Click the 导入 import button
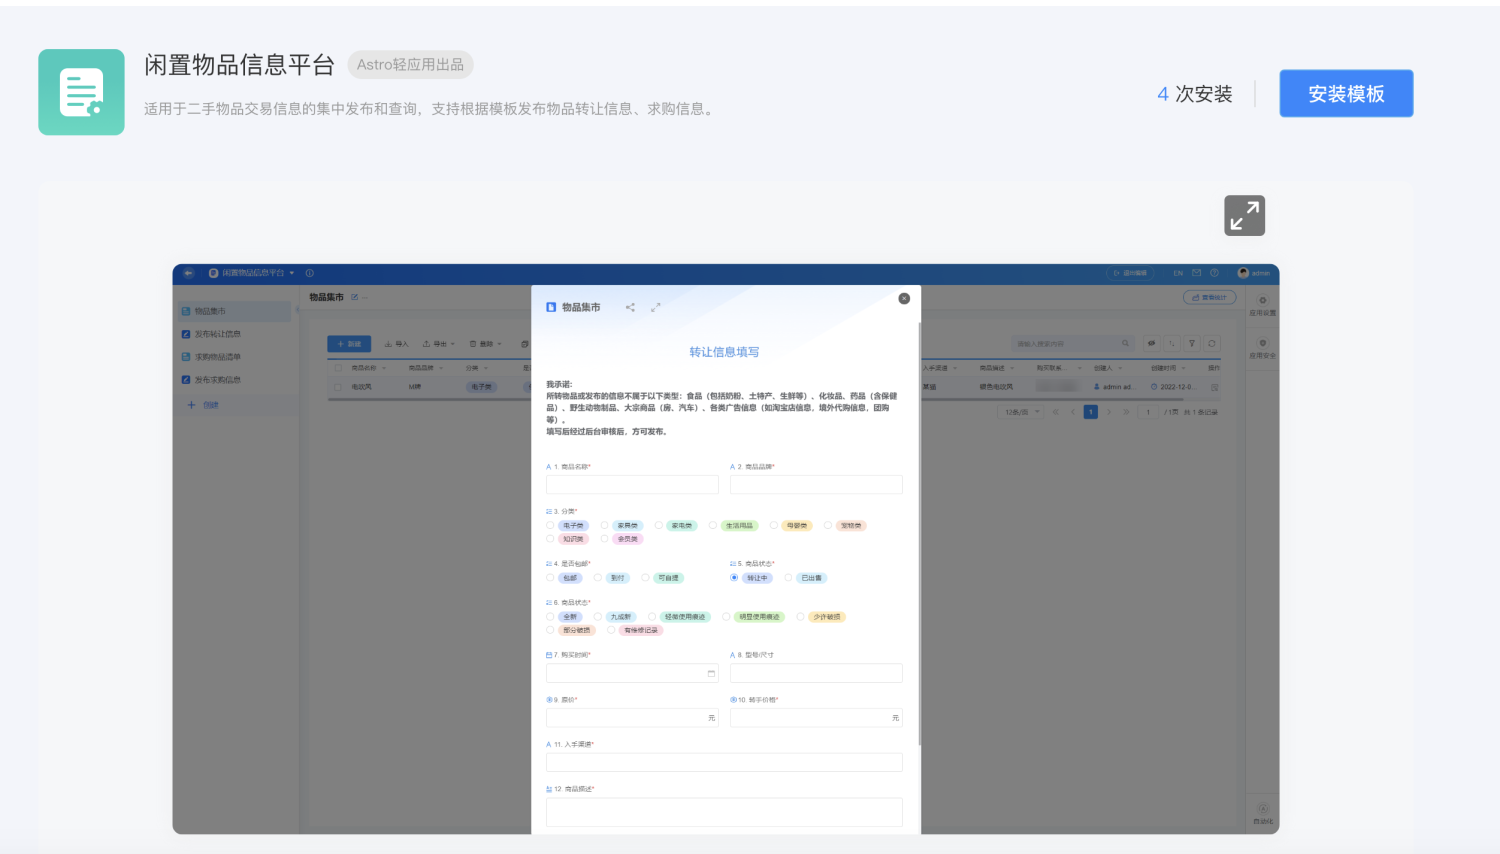The width and height of the screenshot is (1500, 854). click(x=397, y=344)
